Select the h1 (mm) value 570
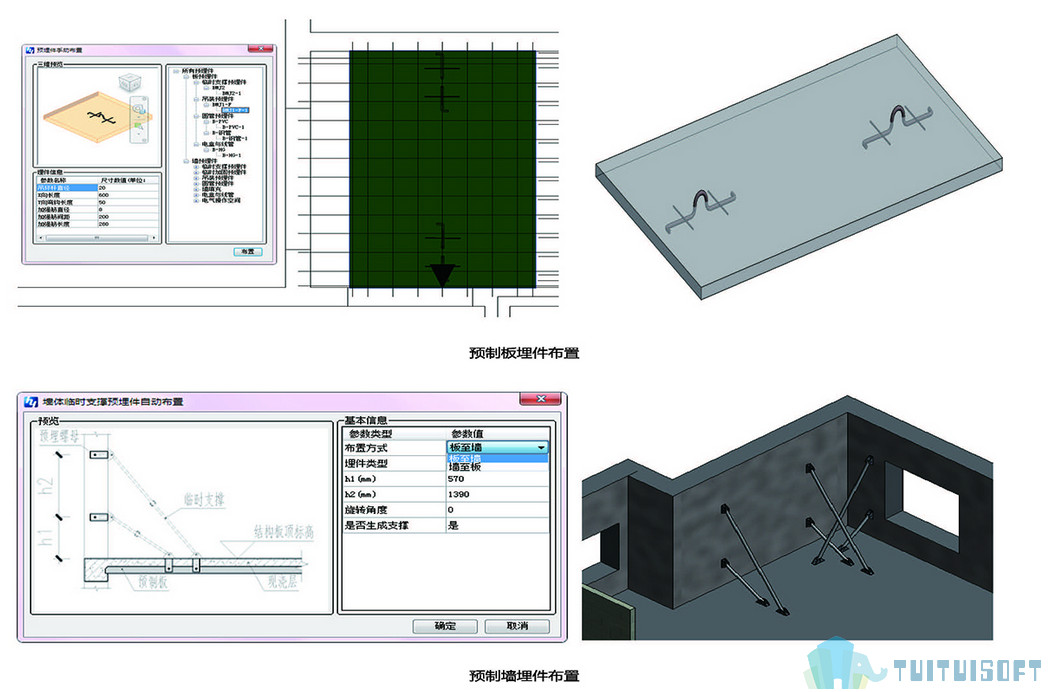Viewport: 1048px width, 692px height. pos(497,479)
